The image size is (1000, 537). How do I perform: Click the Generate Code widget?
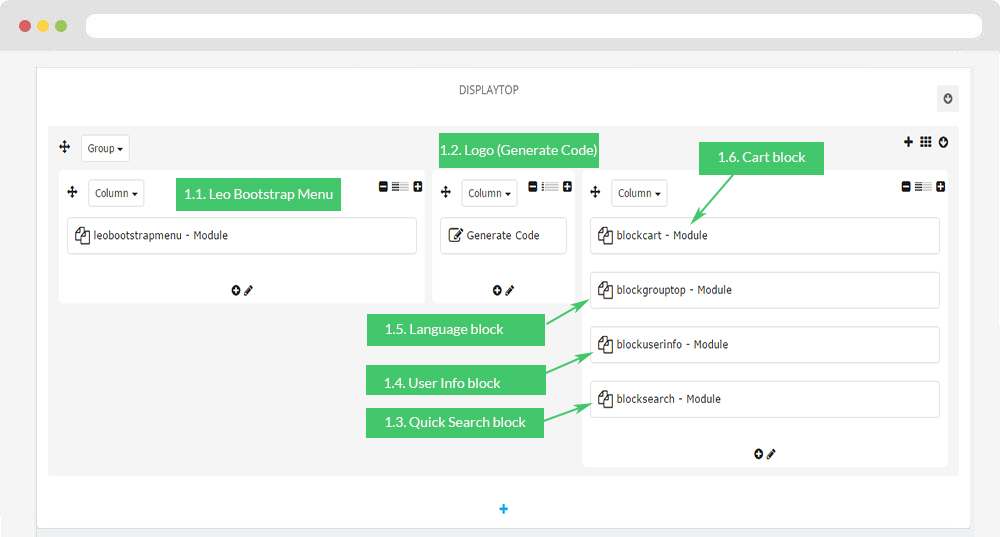503,236
